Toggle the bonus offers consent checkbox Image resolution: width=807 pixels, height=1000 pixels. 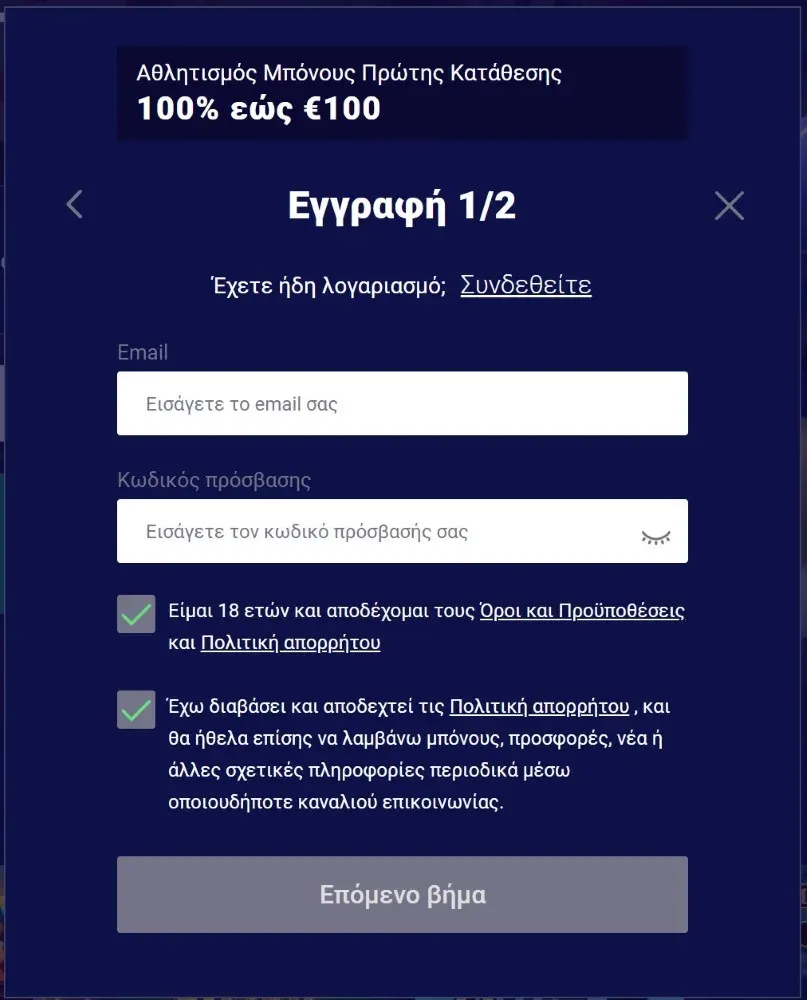(x=136, y=709)
